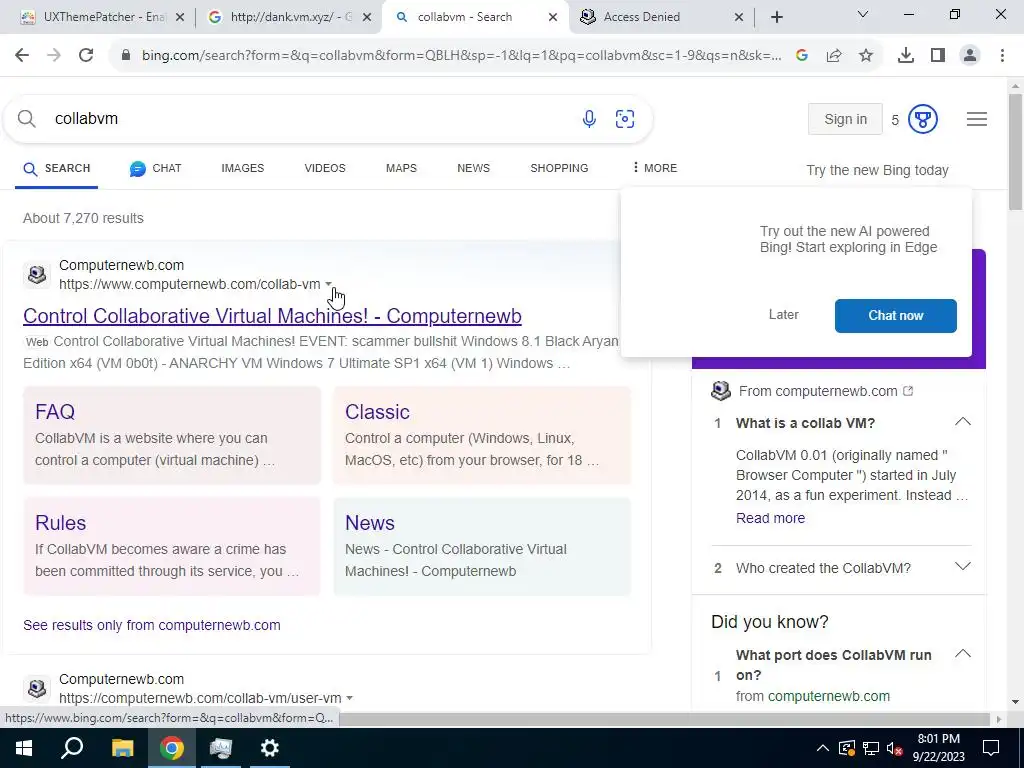Open a new tab with plus button
This screenshot has height=768, width=1024.
tap(776, 17)
